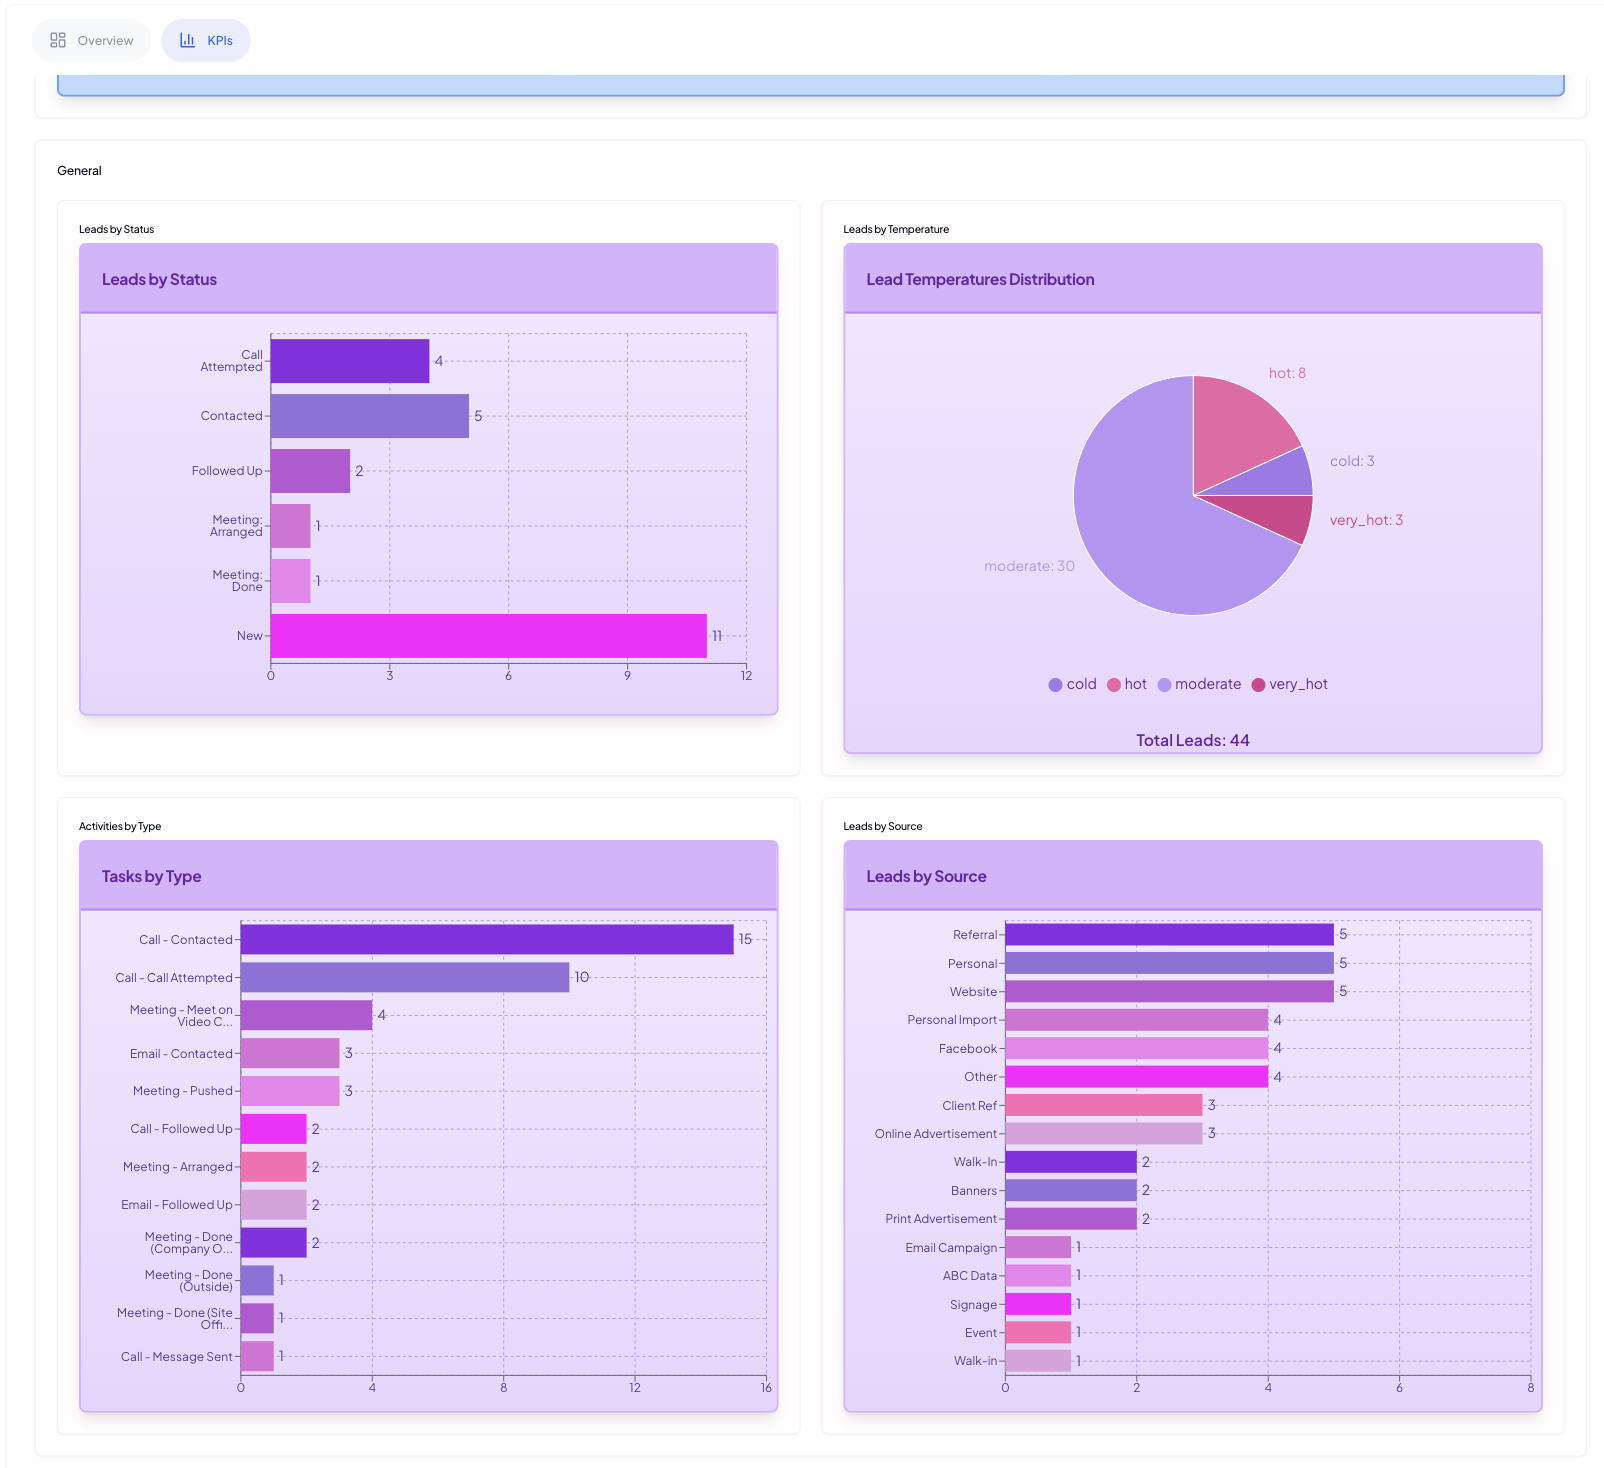The image size is (1604, 1468).
Task: Click the Overview grid icon
Action: pos(58,40)
